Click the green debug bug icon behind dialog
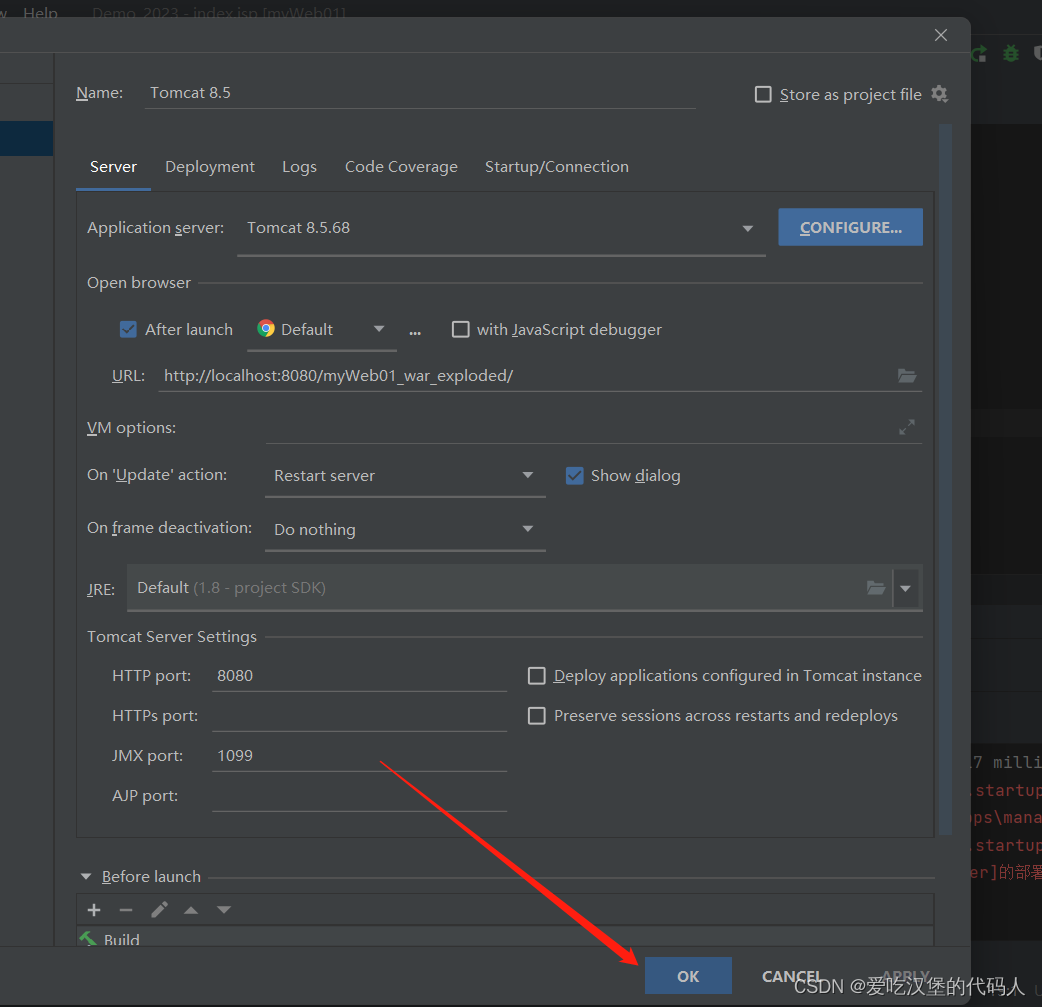This screenshot has height=1007, width=1042. (x=1010, y=53)
